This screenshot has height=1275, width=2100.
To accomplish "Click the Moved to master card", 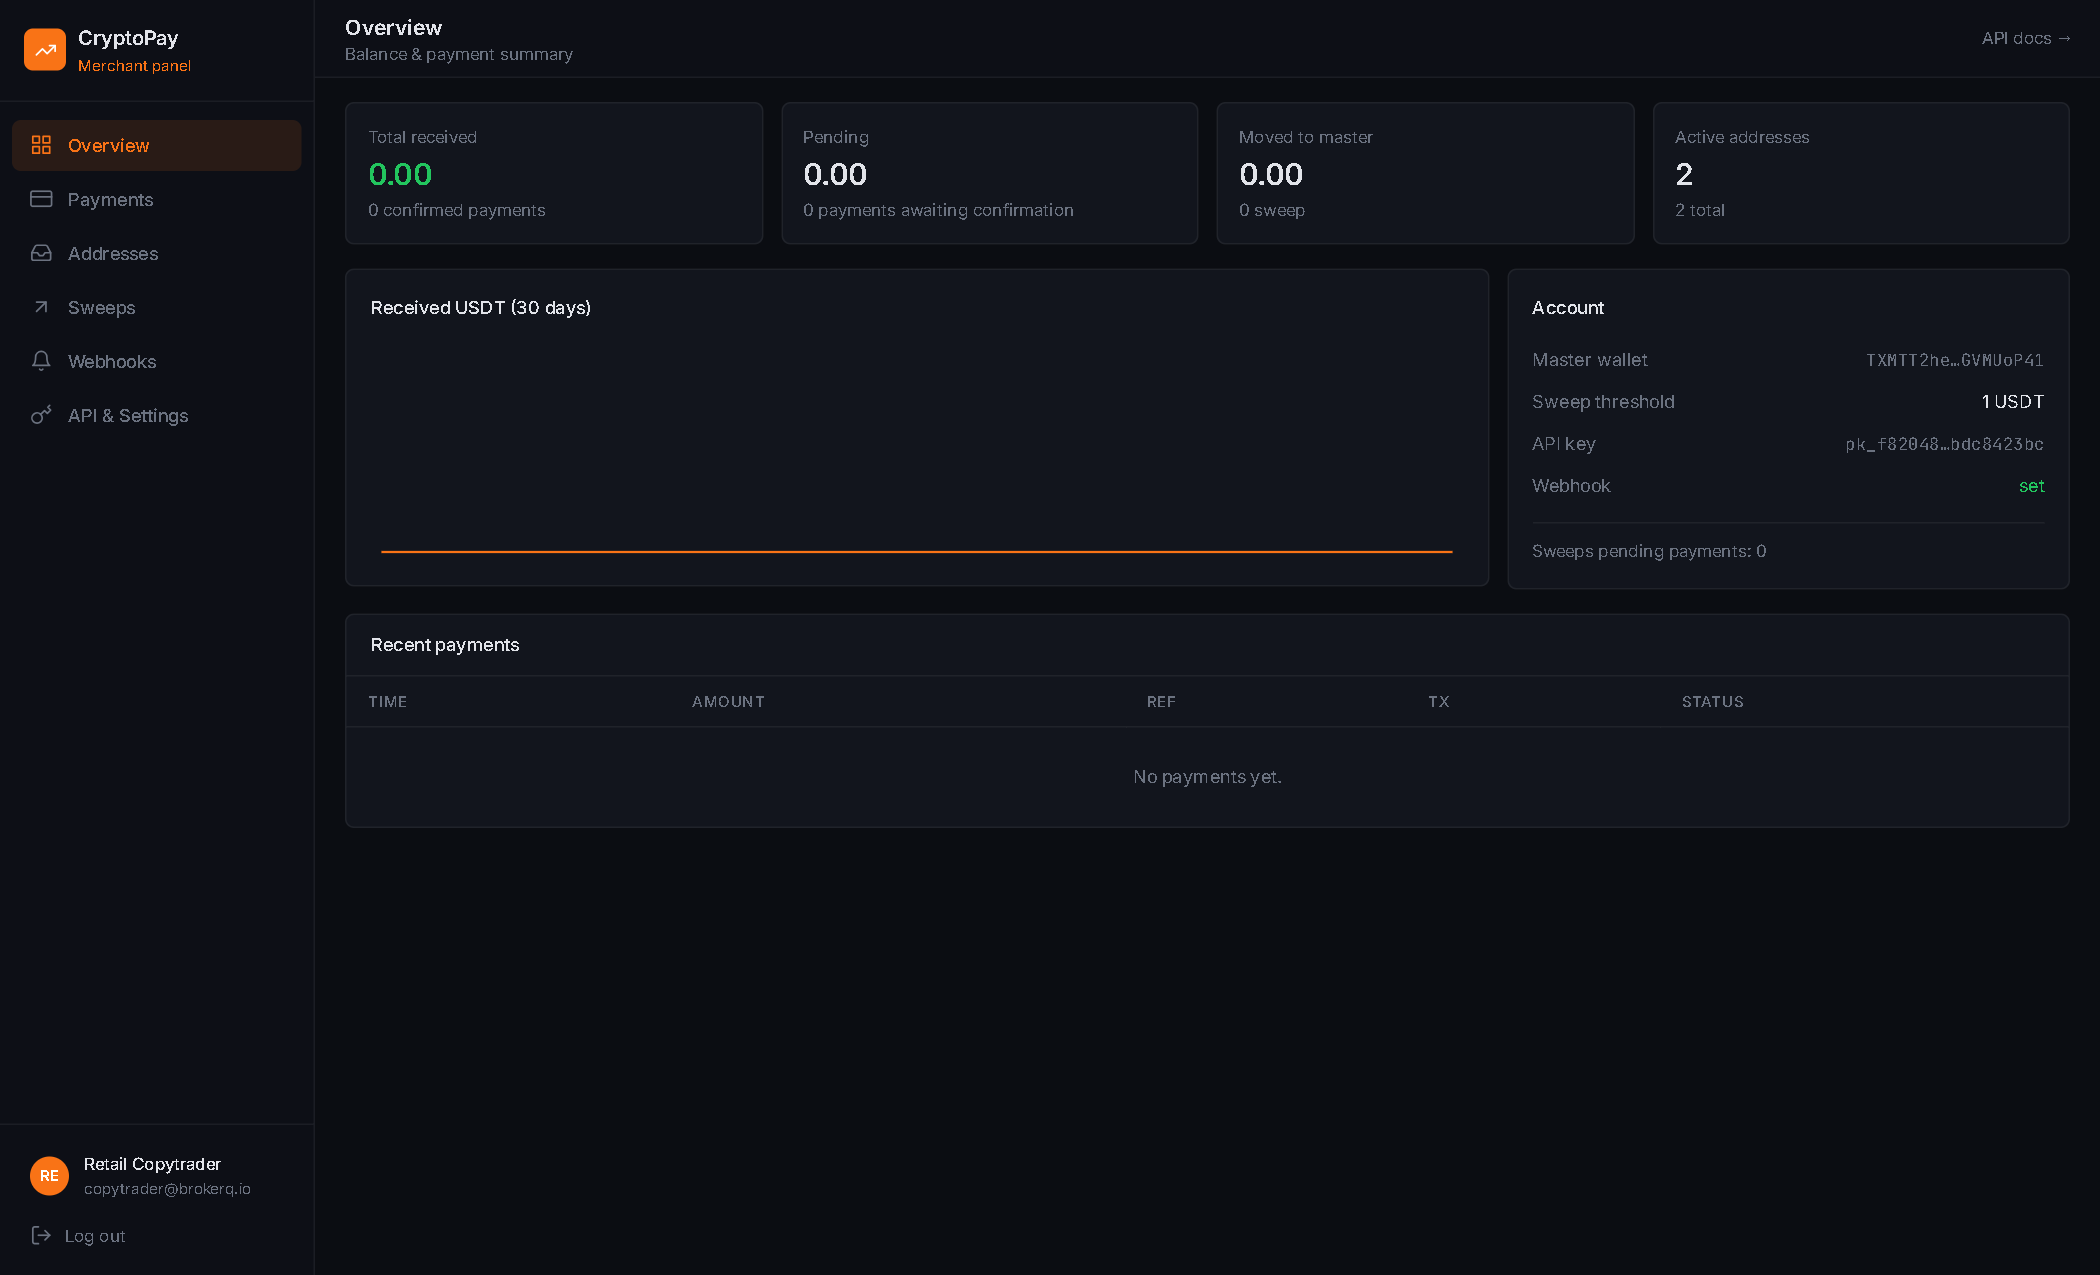I will tap(1425, 173).
